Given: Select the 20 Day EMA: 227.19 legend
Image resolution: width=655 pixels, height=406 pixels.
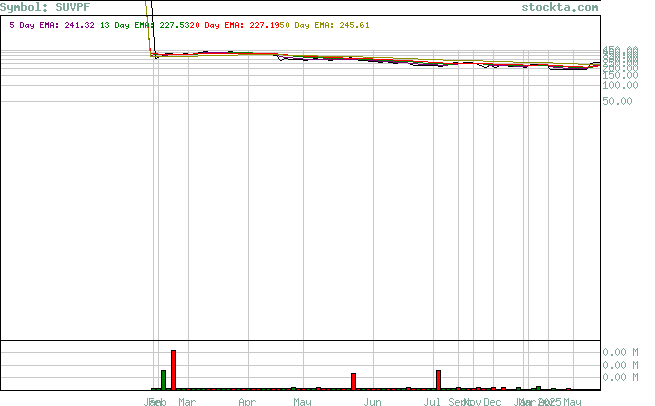Looking at the screenshot, I should (237, 25).
